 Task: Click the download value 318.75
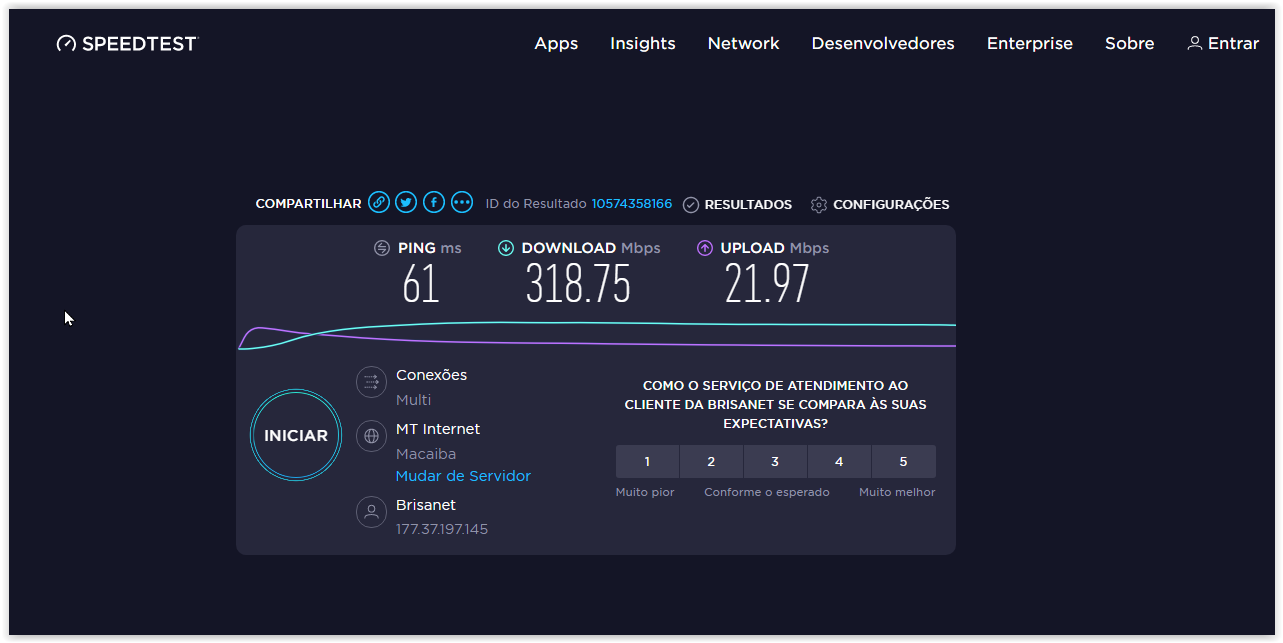click(x=578, y=285)
